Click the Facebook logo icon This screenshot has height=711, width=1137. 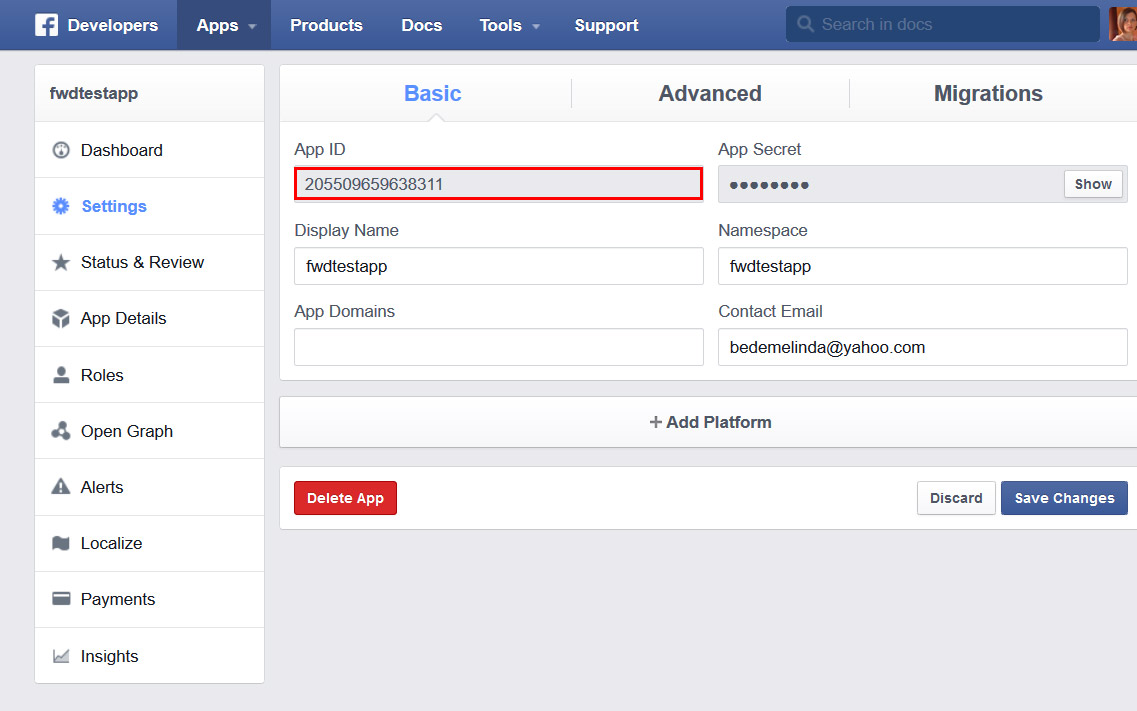(x=46, y=25)
